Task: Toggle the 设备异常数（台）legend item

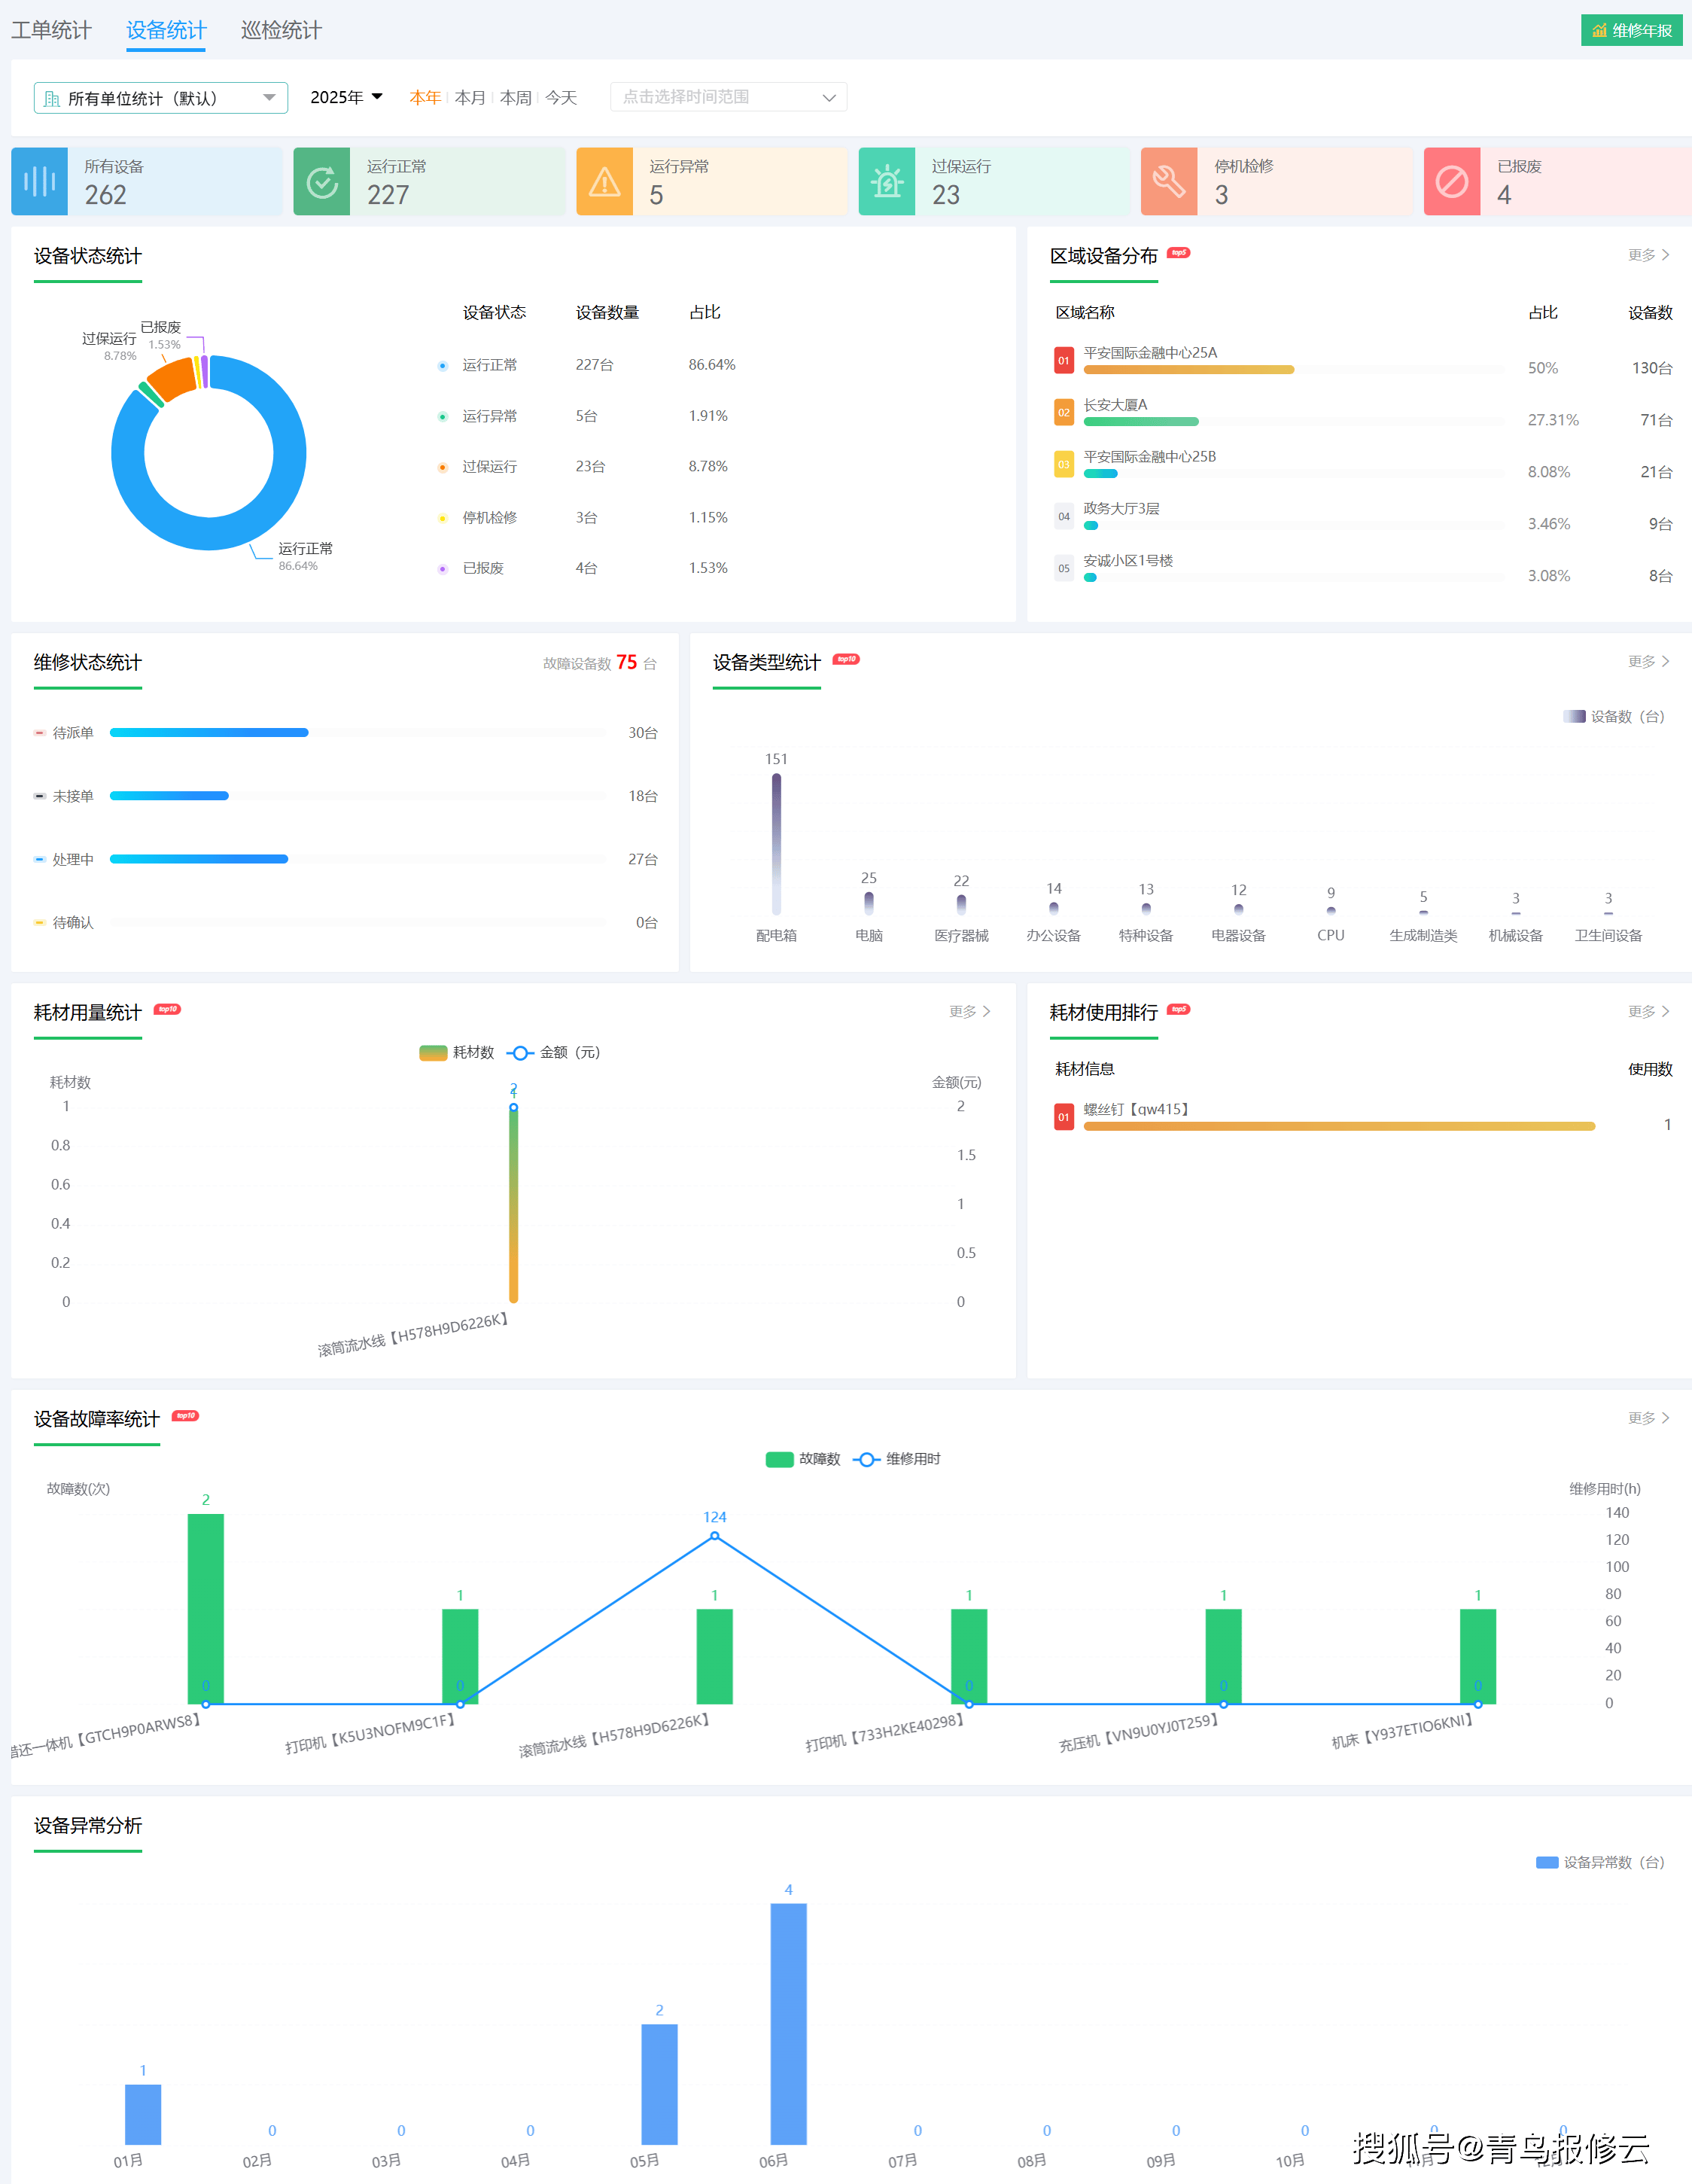Action: point(1600,1862)
